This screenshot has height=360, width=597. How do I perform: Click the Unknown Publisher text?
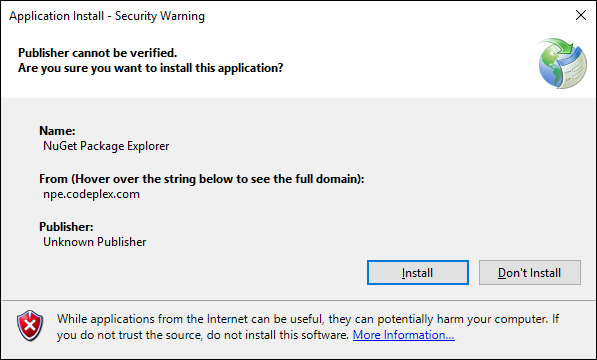pyautogui.click(x=94, y=242)
